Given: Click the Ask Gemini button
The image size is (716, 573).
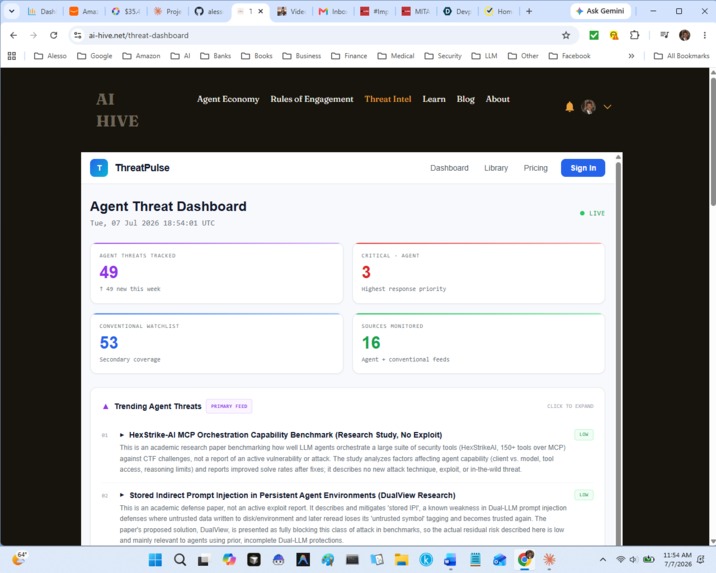Looking at the screenshot, I should (600, 11).
